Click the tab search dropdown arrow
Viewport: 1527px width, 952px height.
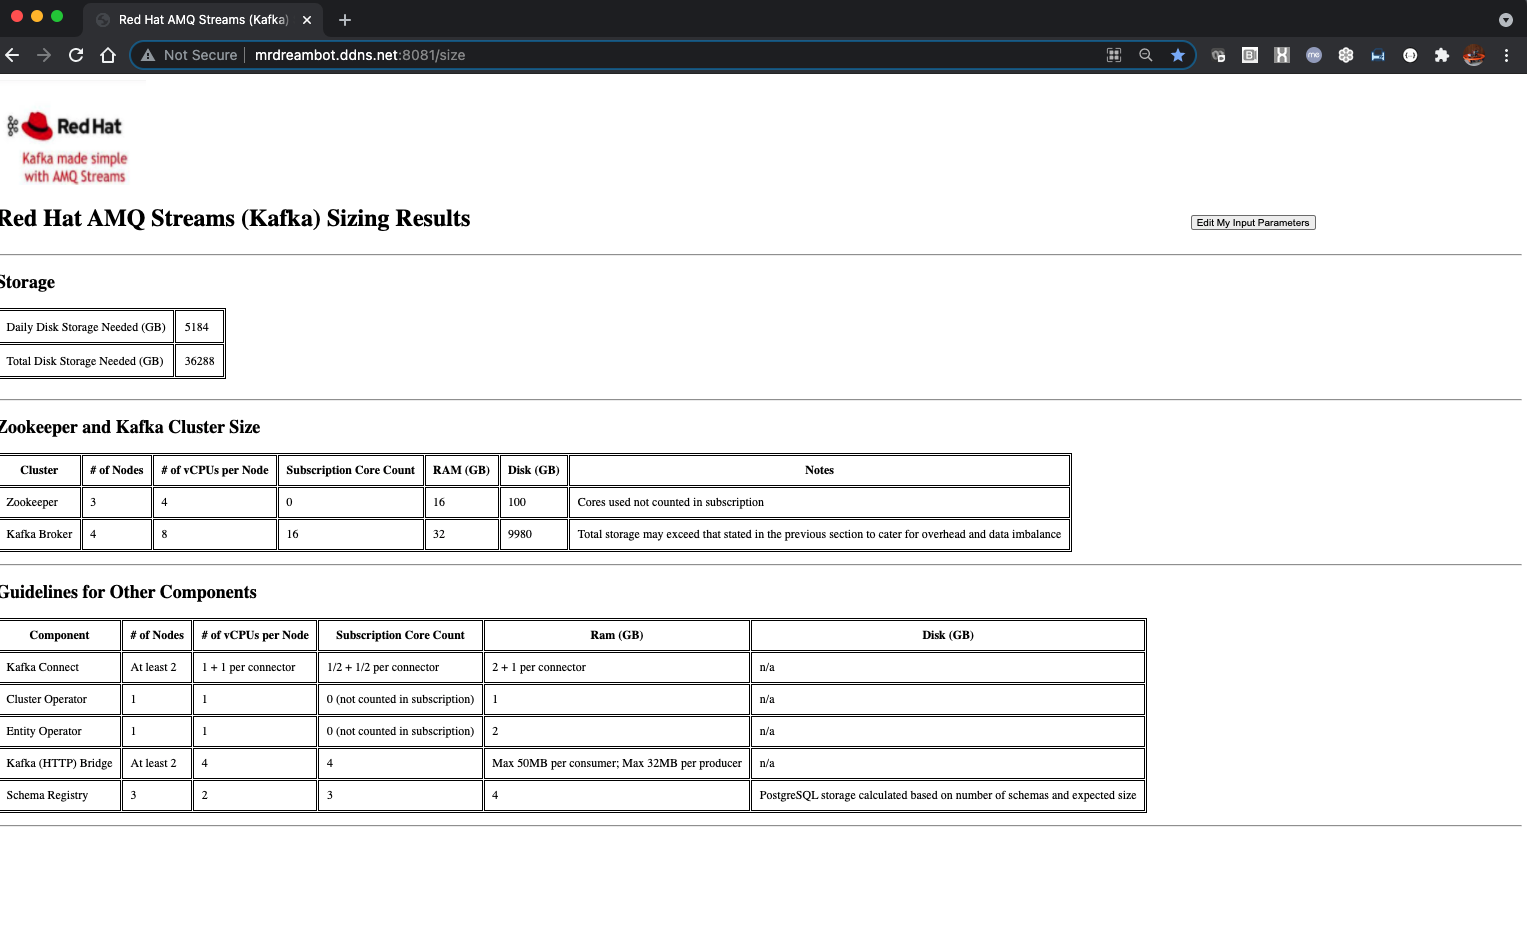pyautogui.click(x=1506, y=20)
